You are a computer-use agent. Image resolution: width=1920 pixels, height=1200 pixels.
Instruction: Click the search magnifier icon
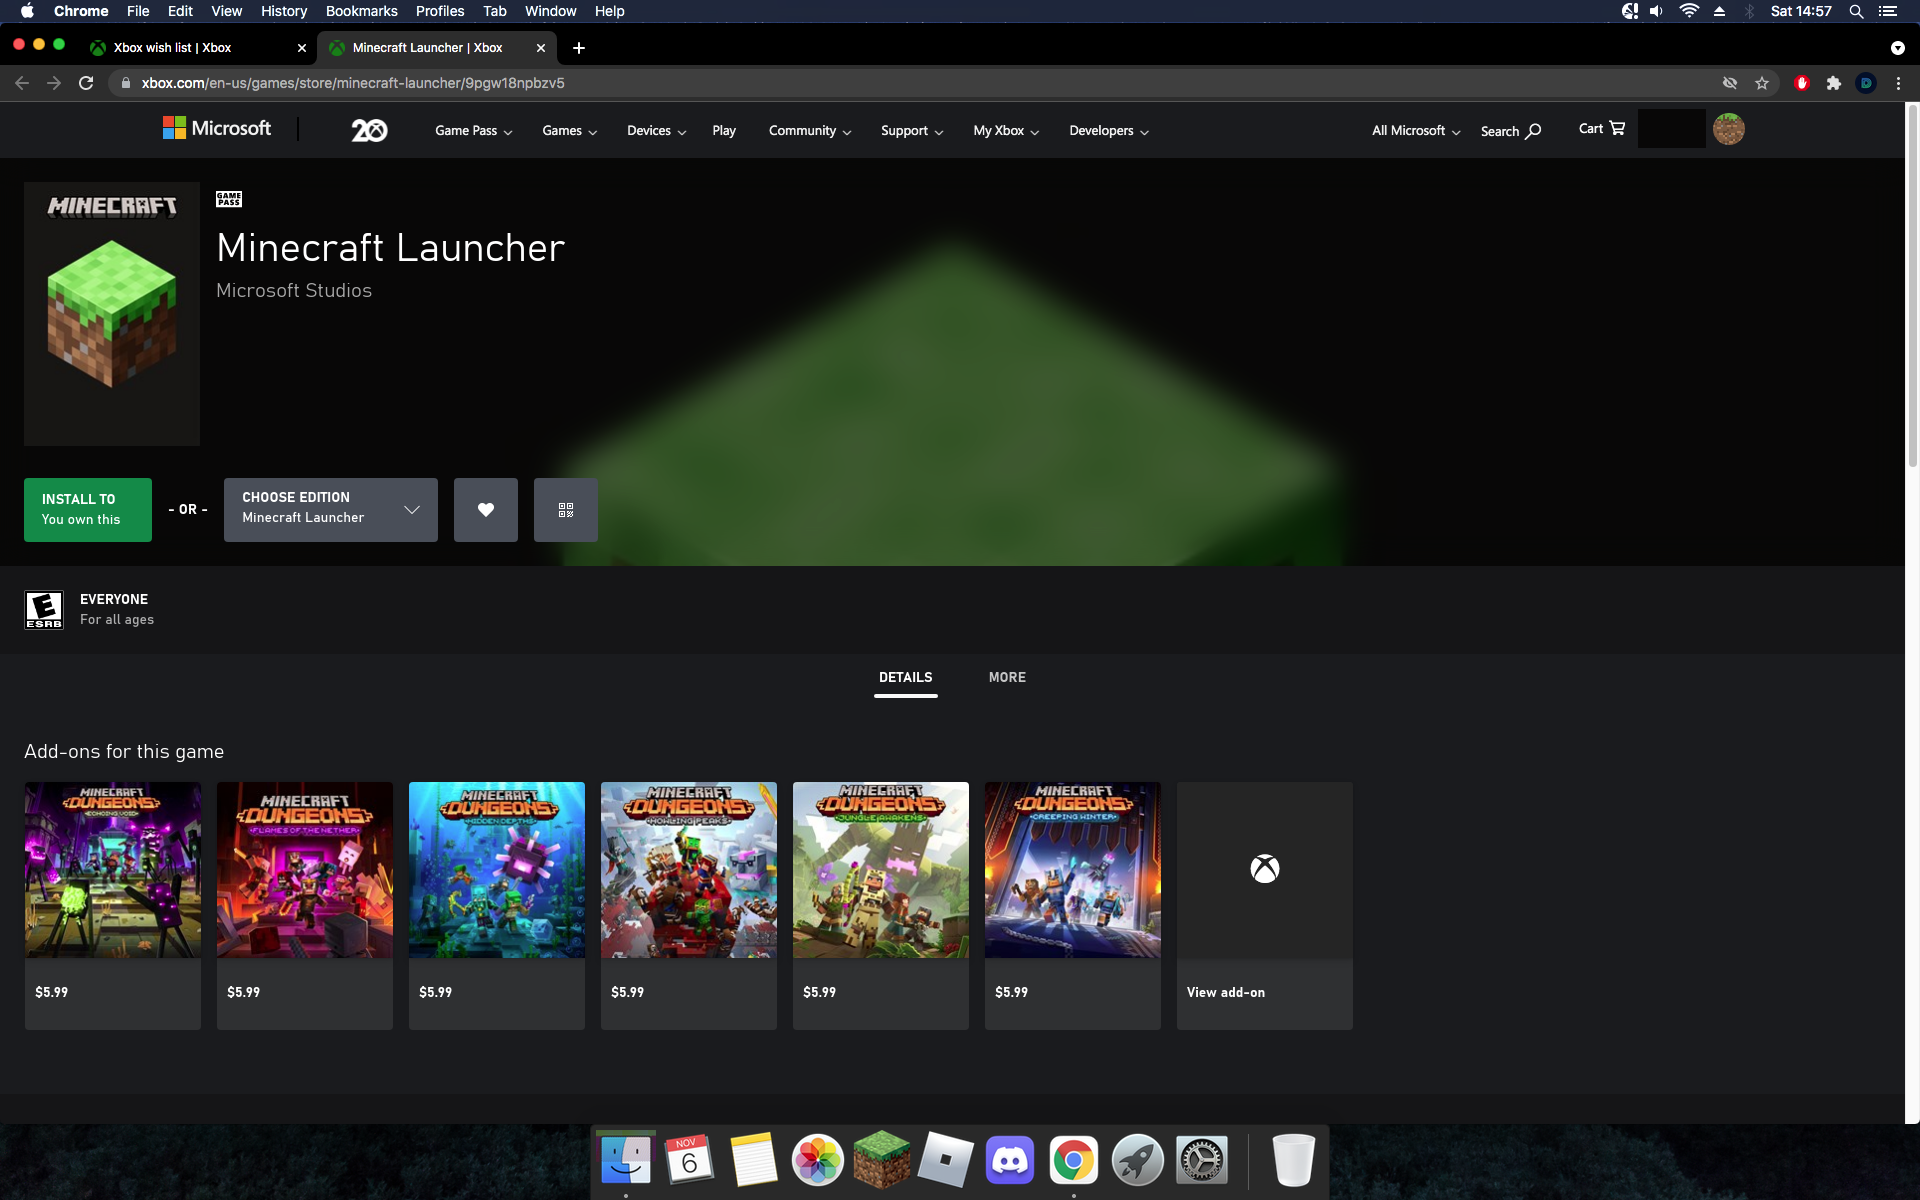click(x=1533, y=131)
